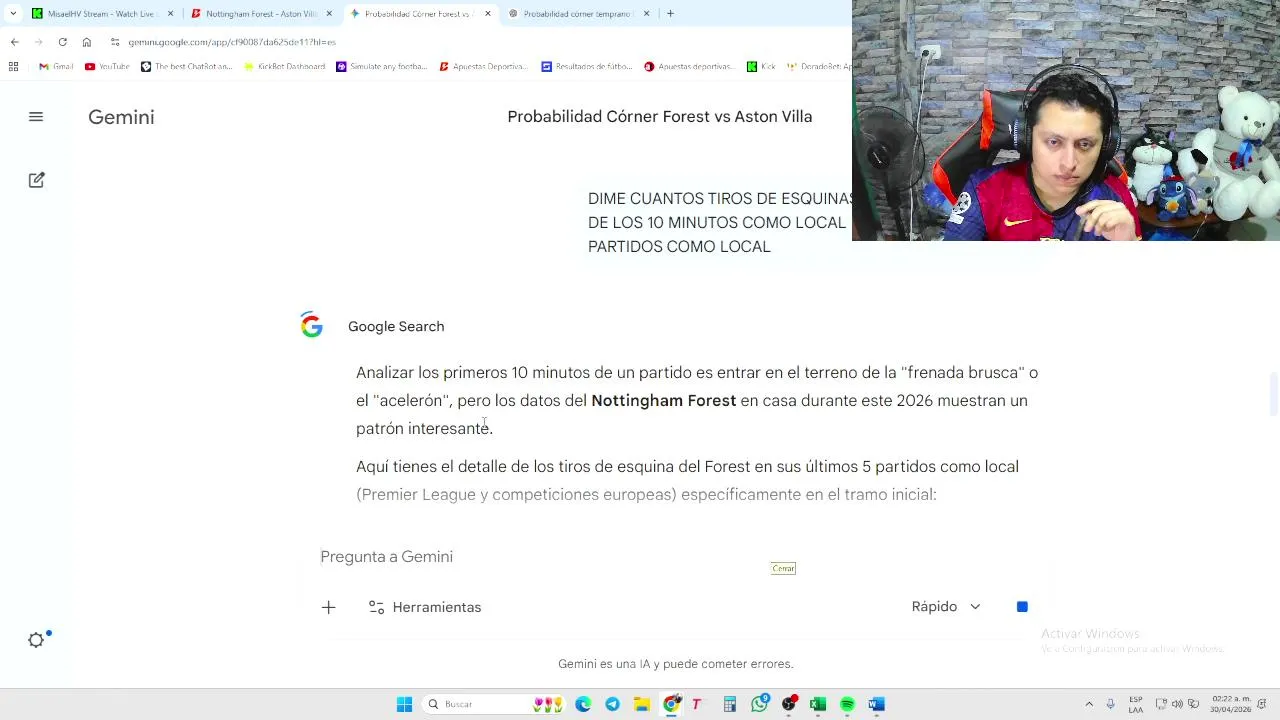Image resolution: width=1280 pixels, height=720 pixels.
Task: Open the KickBot Dashboard bookmark
Action: pyautogui.click(x=284, y=66)
